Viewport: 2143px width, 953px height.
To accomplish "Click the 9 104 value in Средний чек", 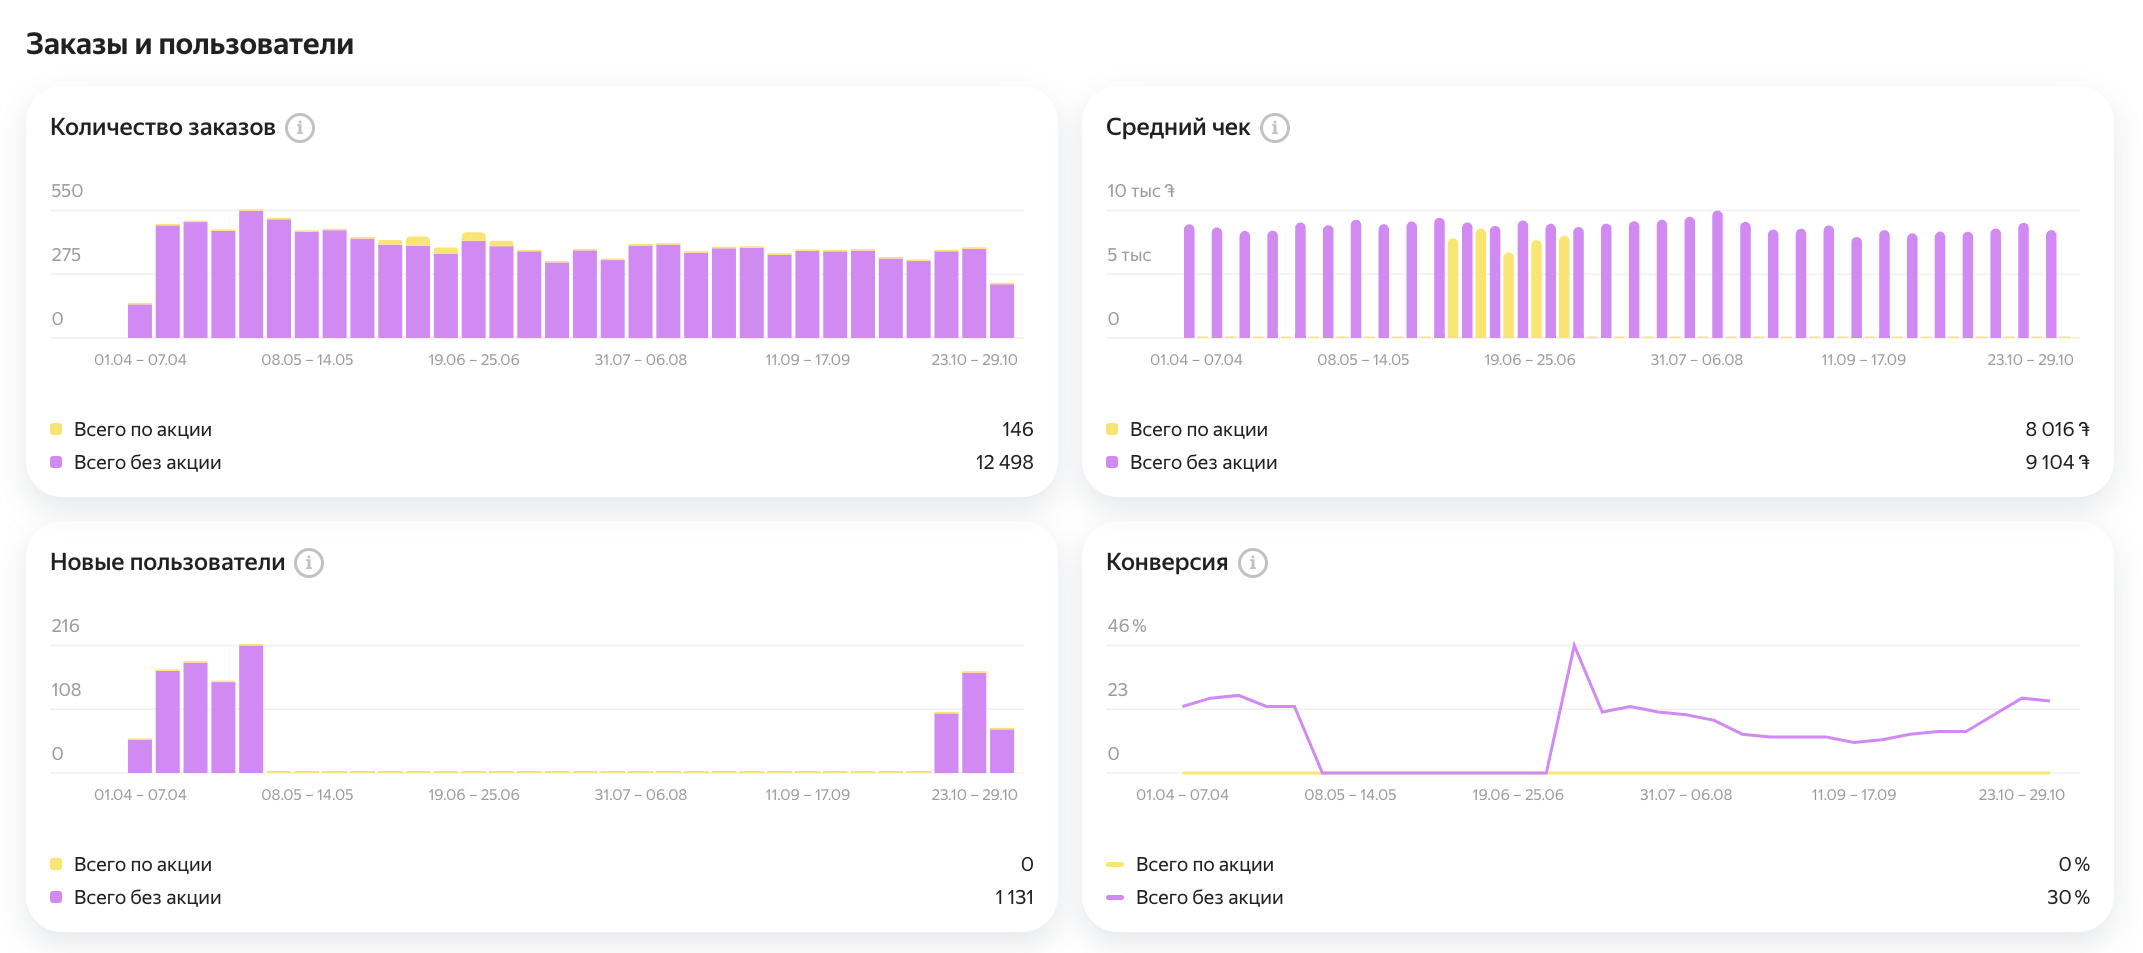I will [x=2056, y=462].
